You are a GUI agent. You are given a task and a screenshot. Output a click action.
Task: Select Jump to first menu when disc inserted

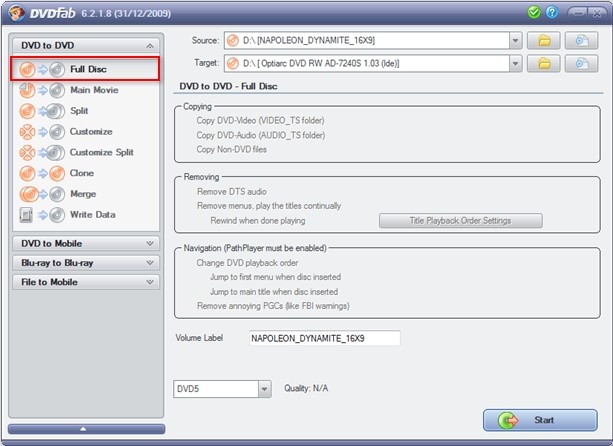(275, 277)
